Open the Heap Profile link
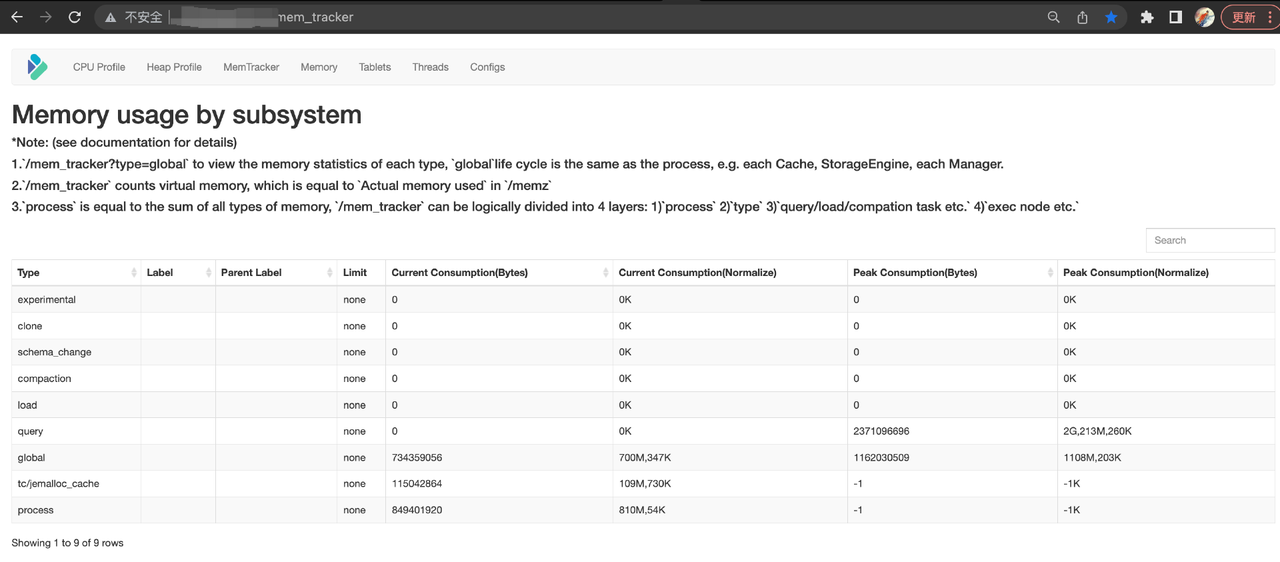Viewport: 1280px width, 562px height. tap(174, 67)
